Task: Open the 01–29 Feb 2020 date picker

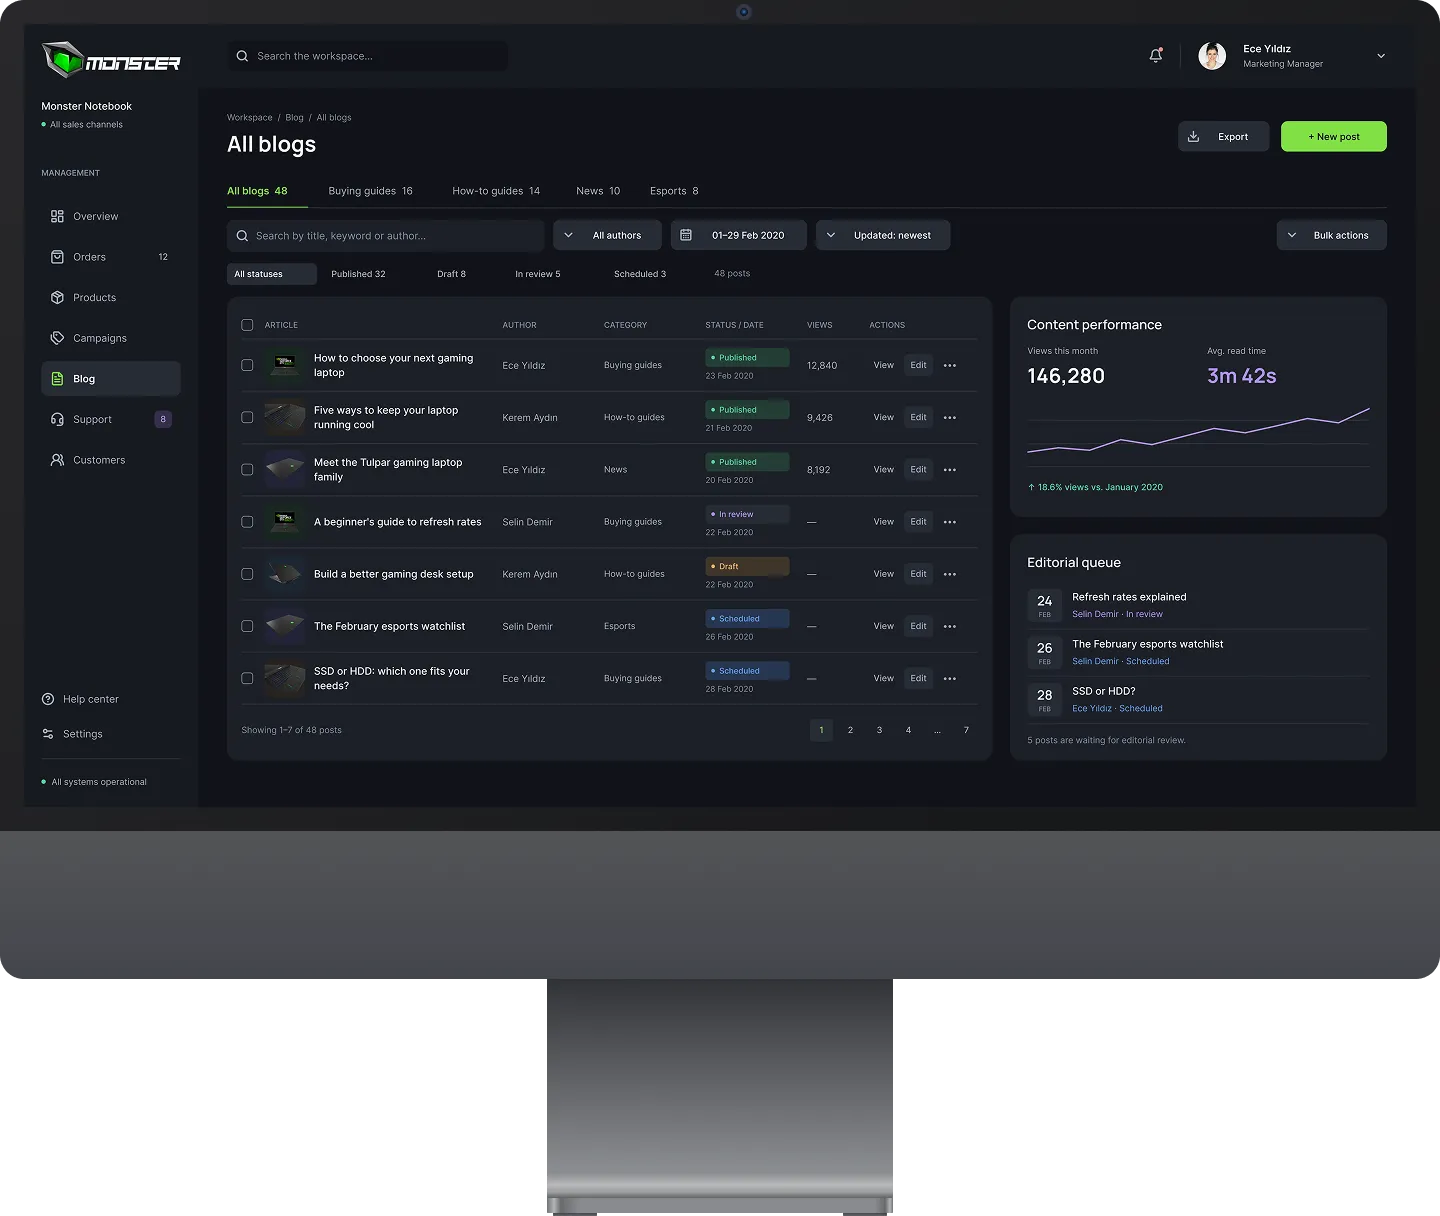Action: (739, 235)
